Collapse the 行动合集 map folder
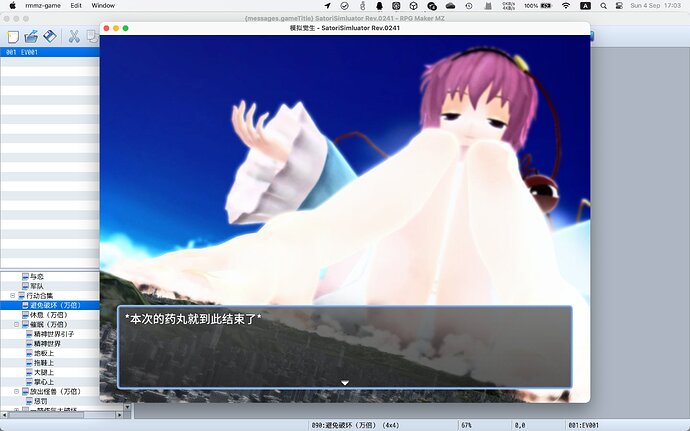Screen dimensions: 690x431 [13, 296]
